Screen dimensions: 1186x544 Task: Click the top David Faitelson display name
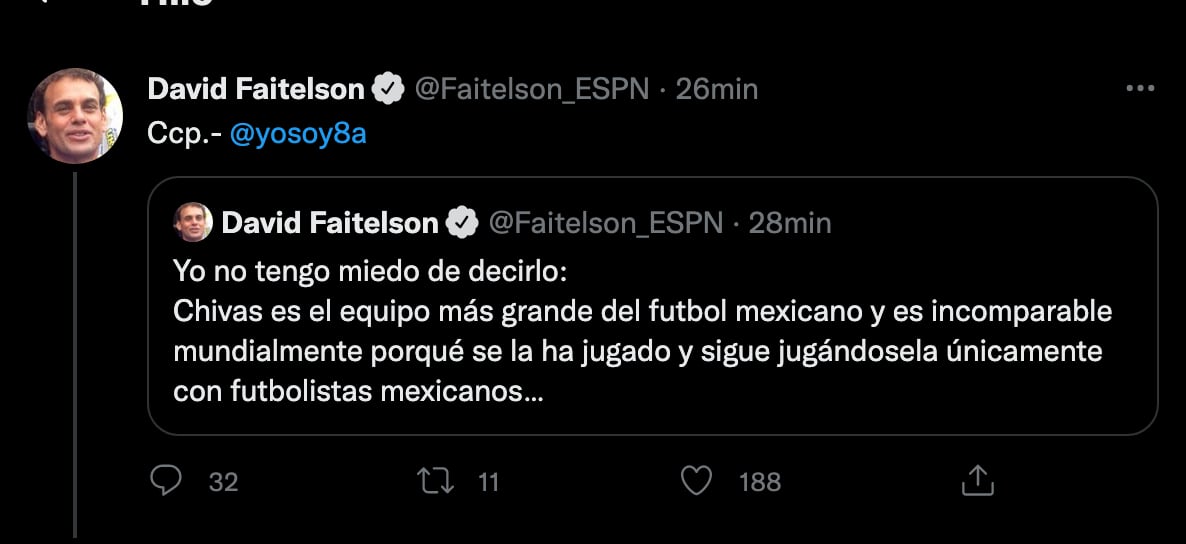click(x=255, y=90)
